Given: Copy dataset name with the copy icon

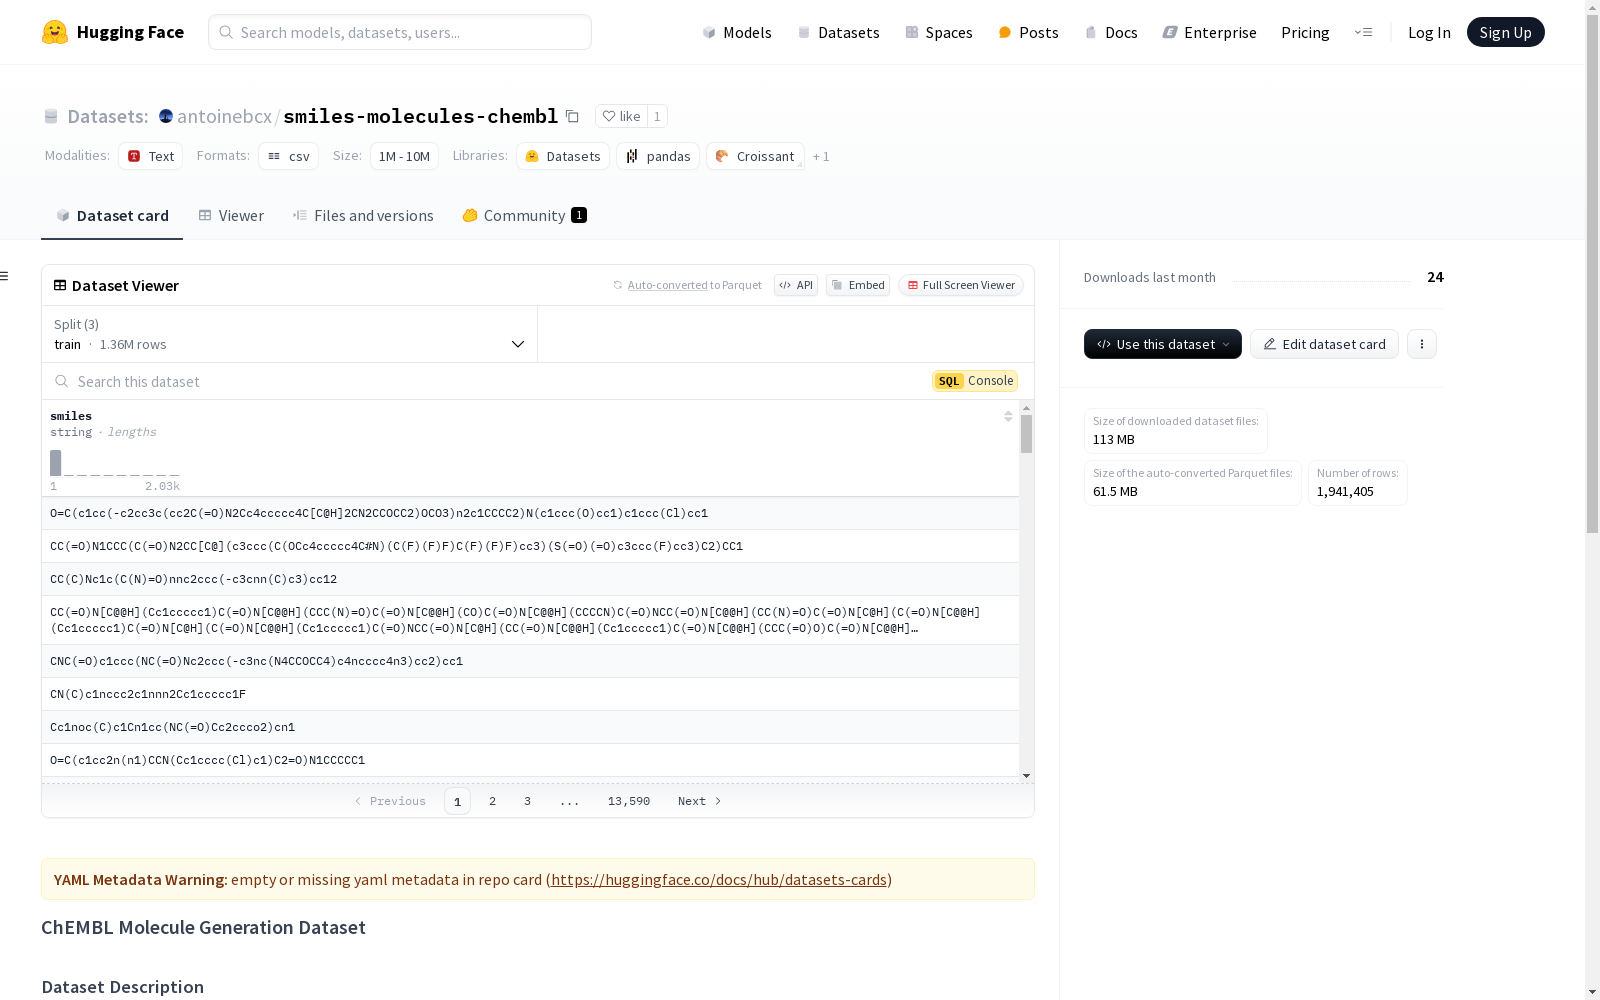Looking at the screenshot, I should [572, 116].
